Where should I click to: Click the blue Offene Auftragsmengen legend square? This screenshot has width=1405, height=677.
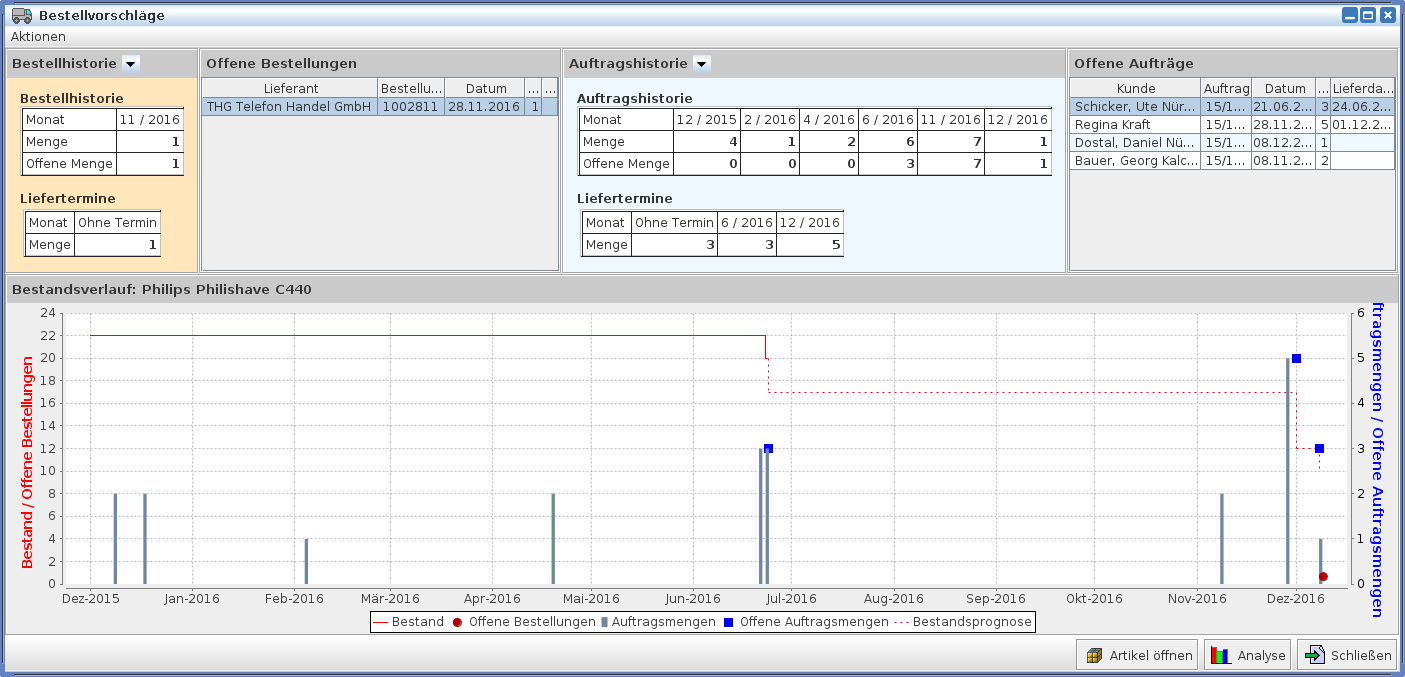pyautogui.click(x=728, y=622)
